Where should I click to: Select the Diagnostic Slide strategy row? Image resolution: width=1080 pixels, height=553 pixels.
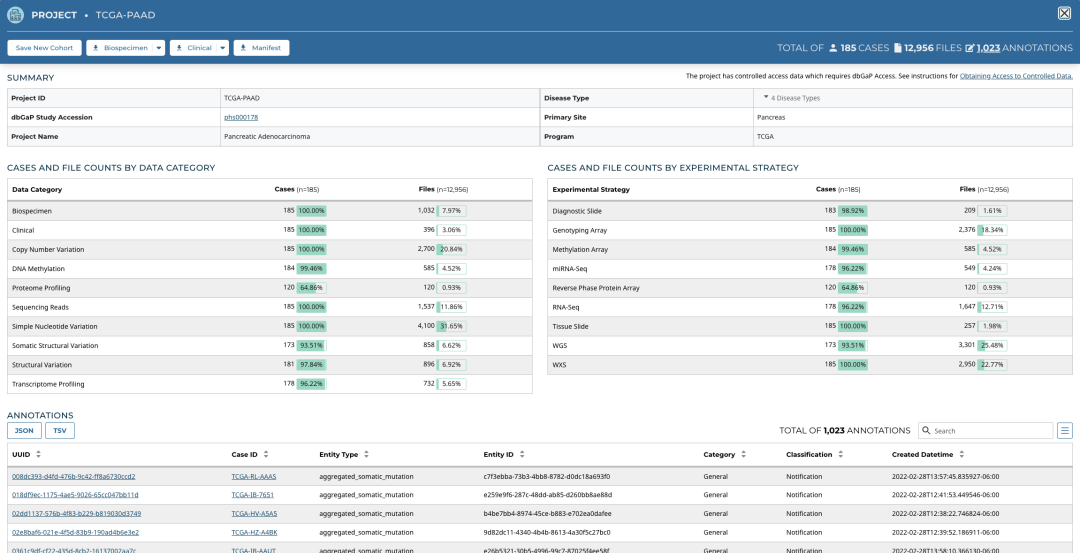tap(809, 211)
